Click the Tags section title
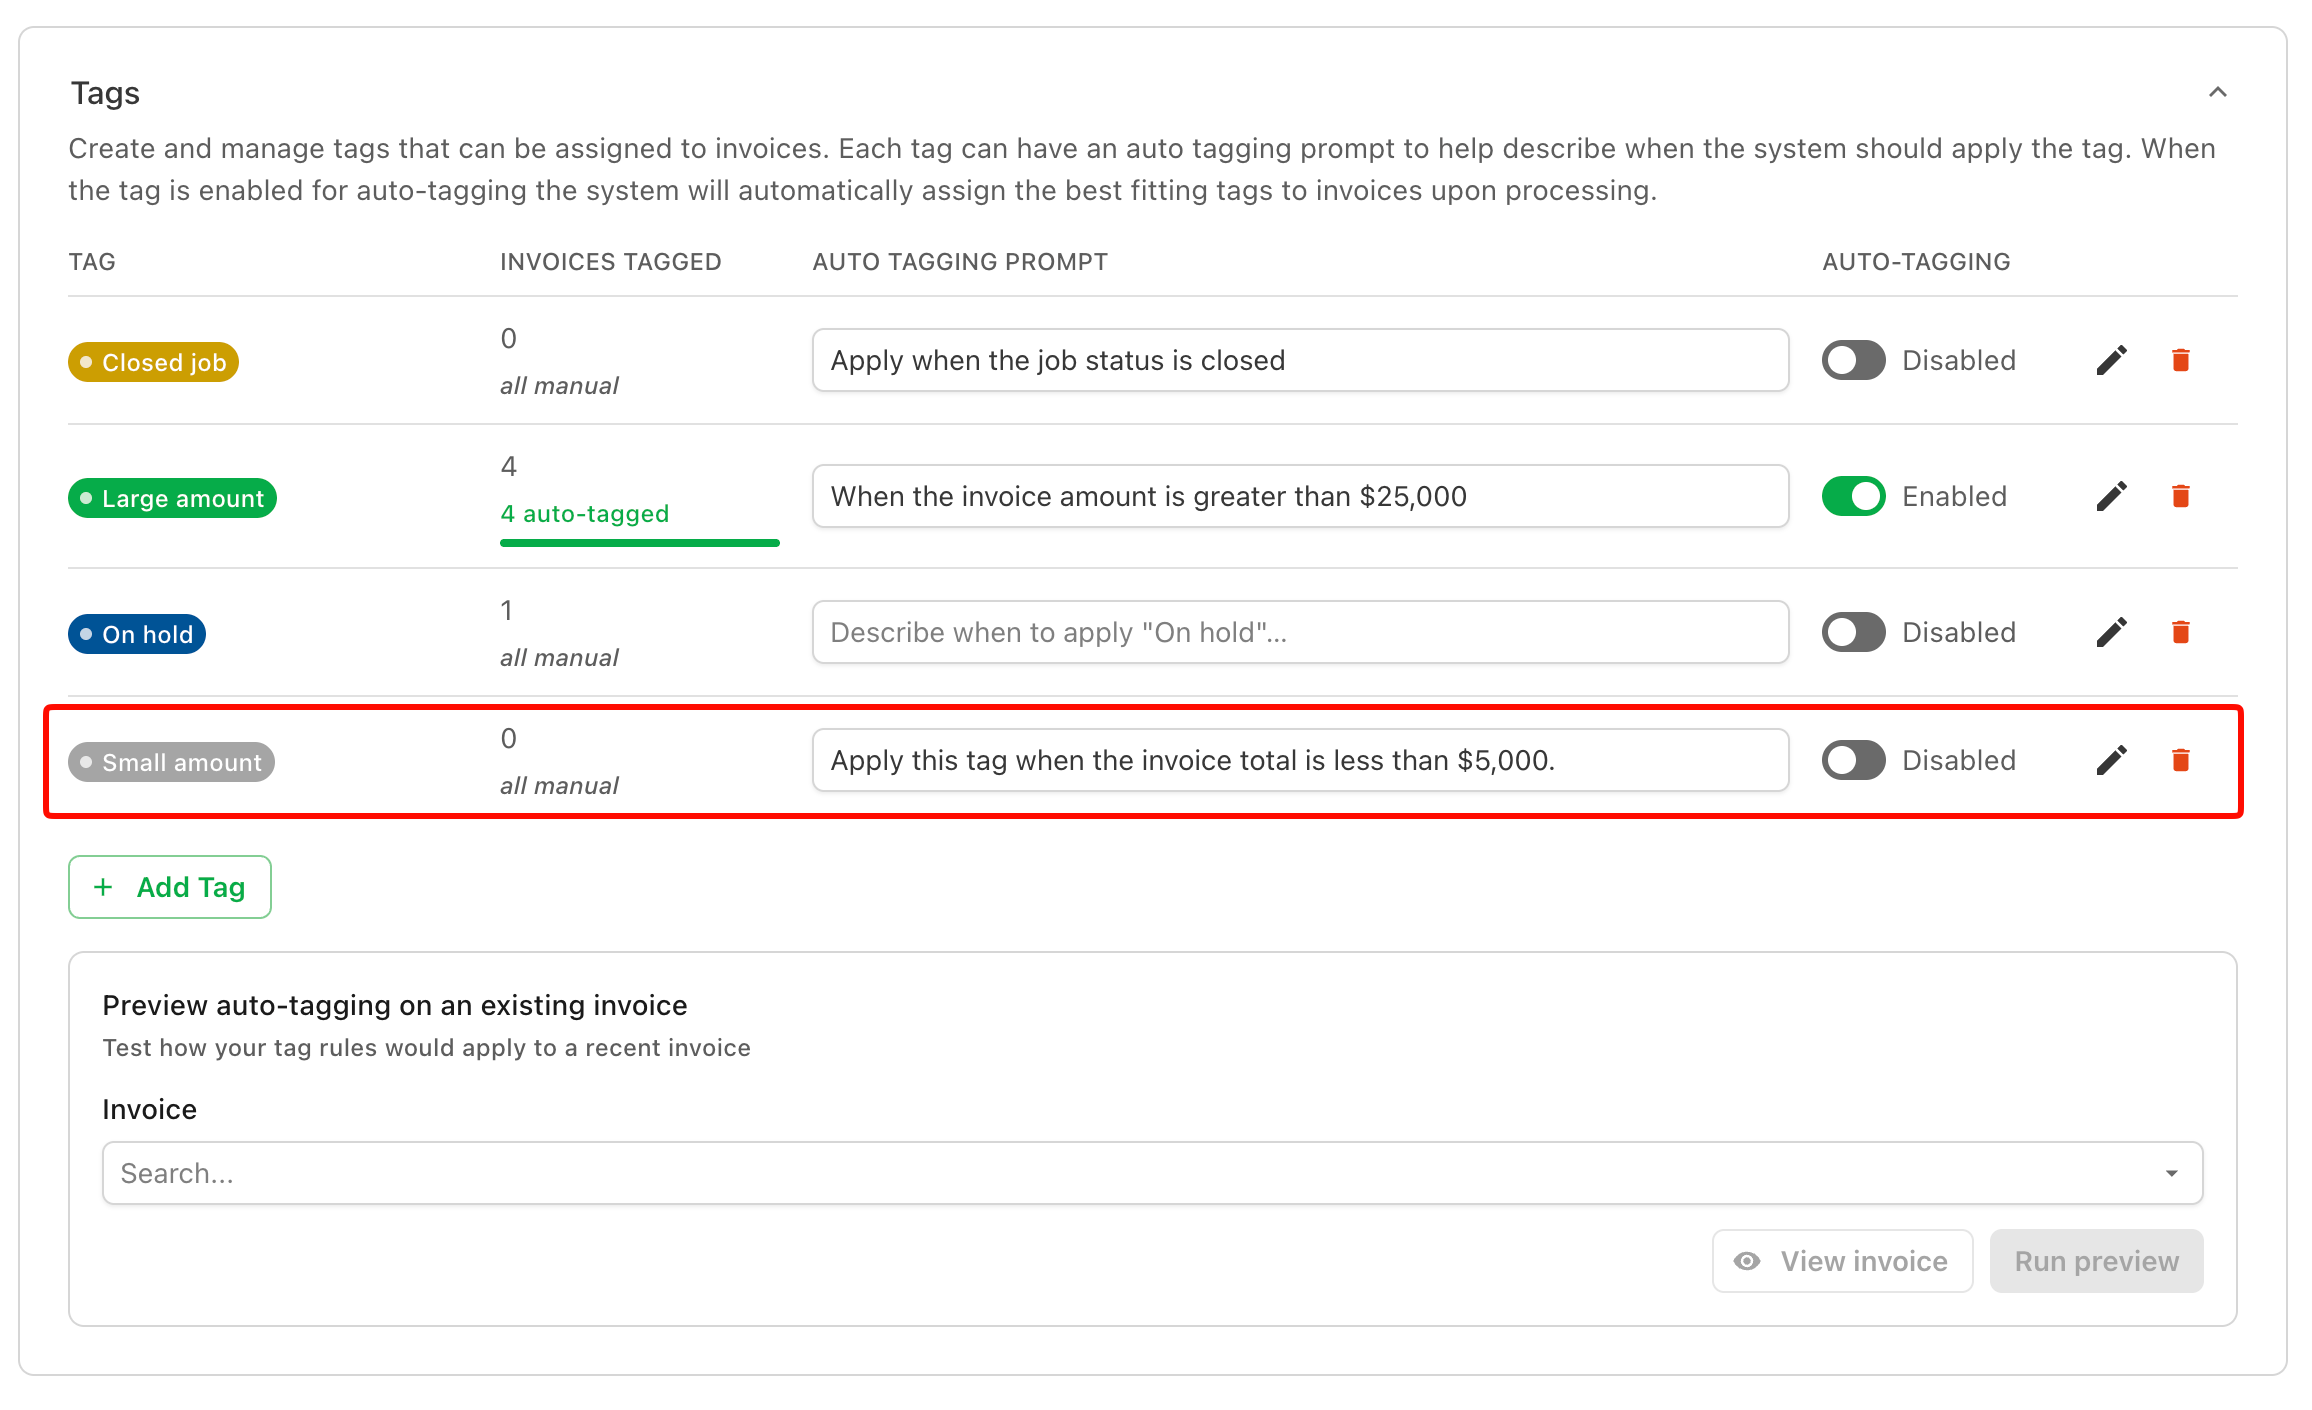 [105, 93]
